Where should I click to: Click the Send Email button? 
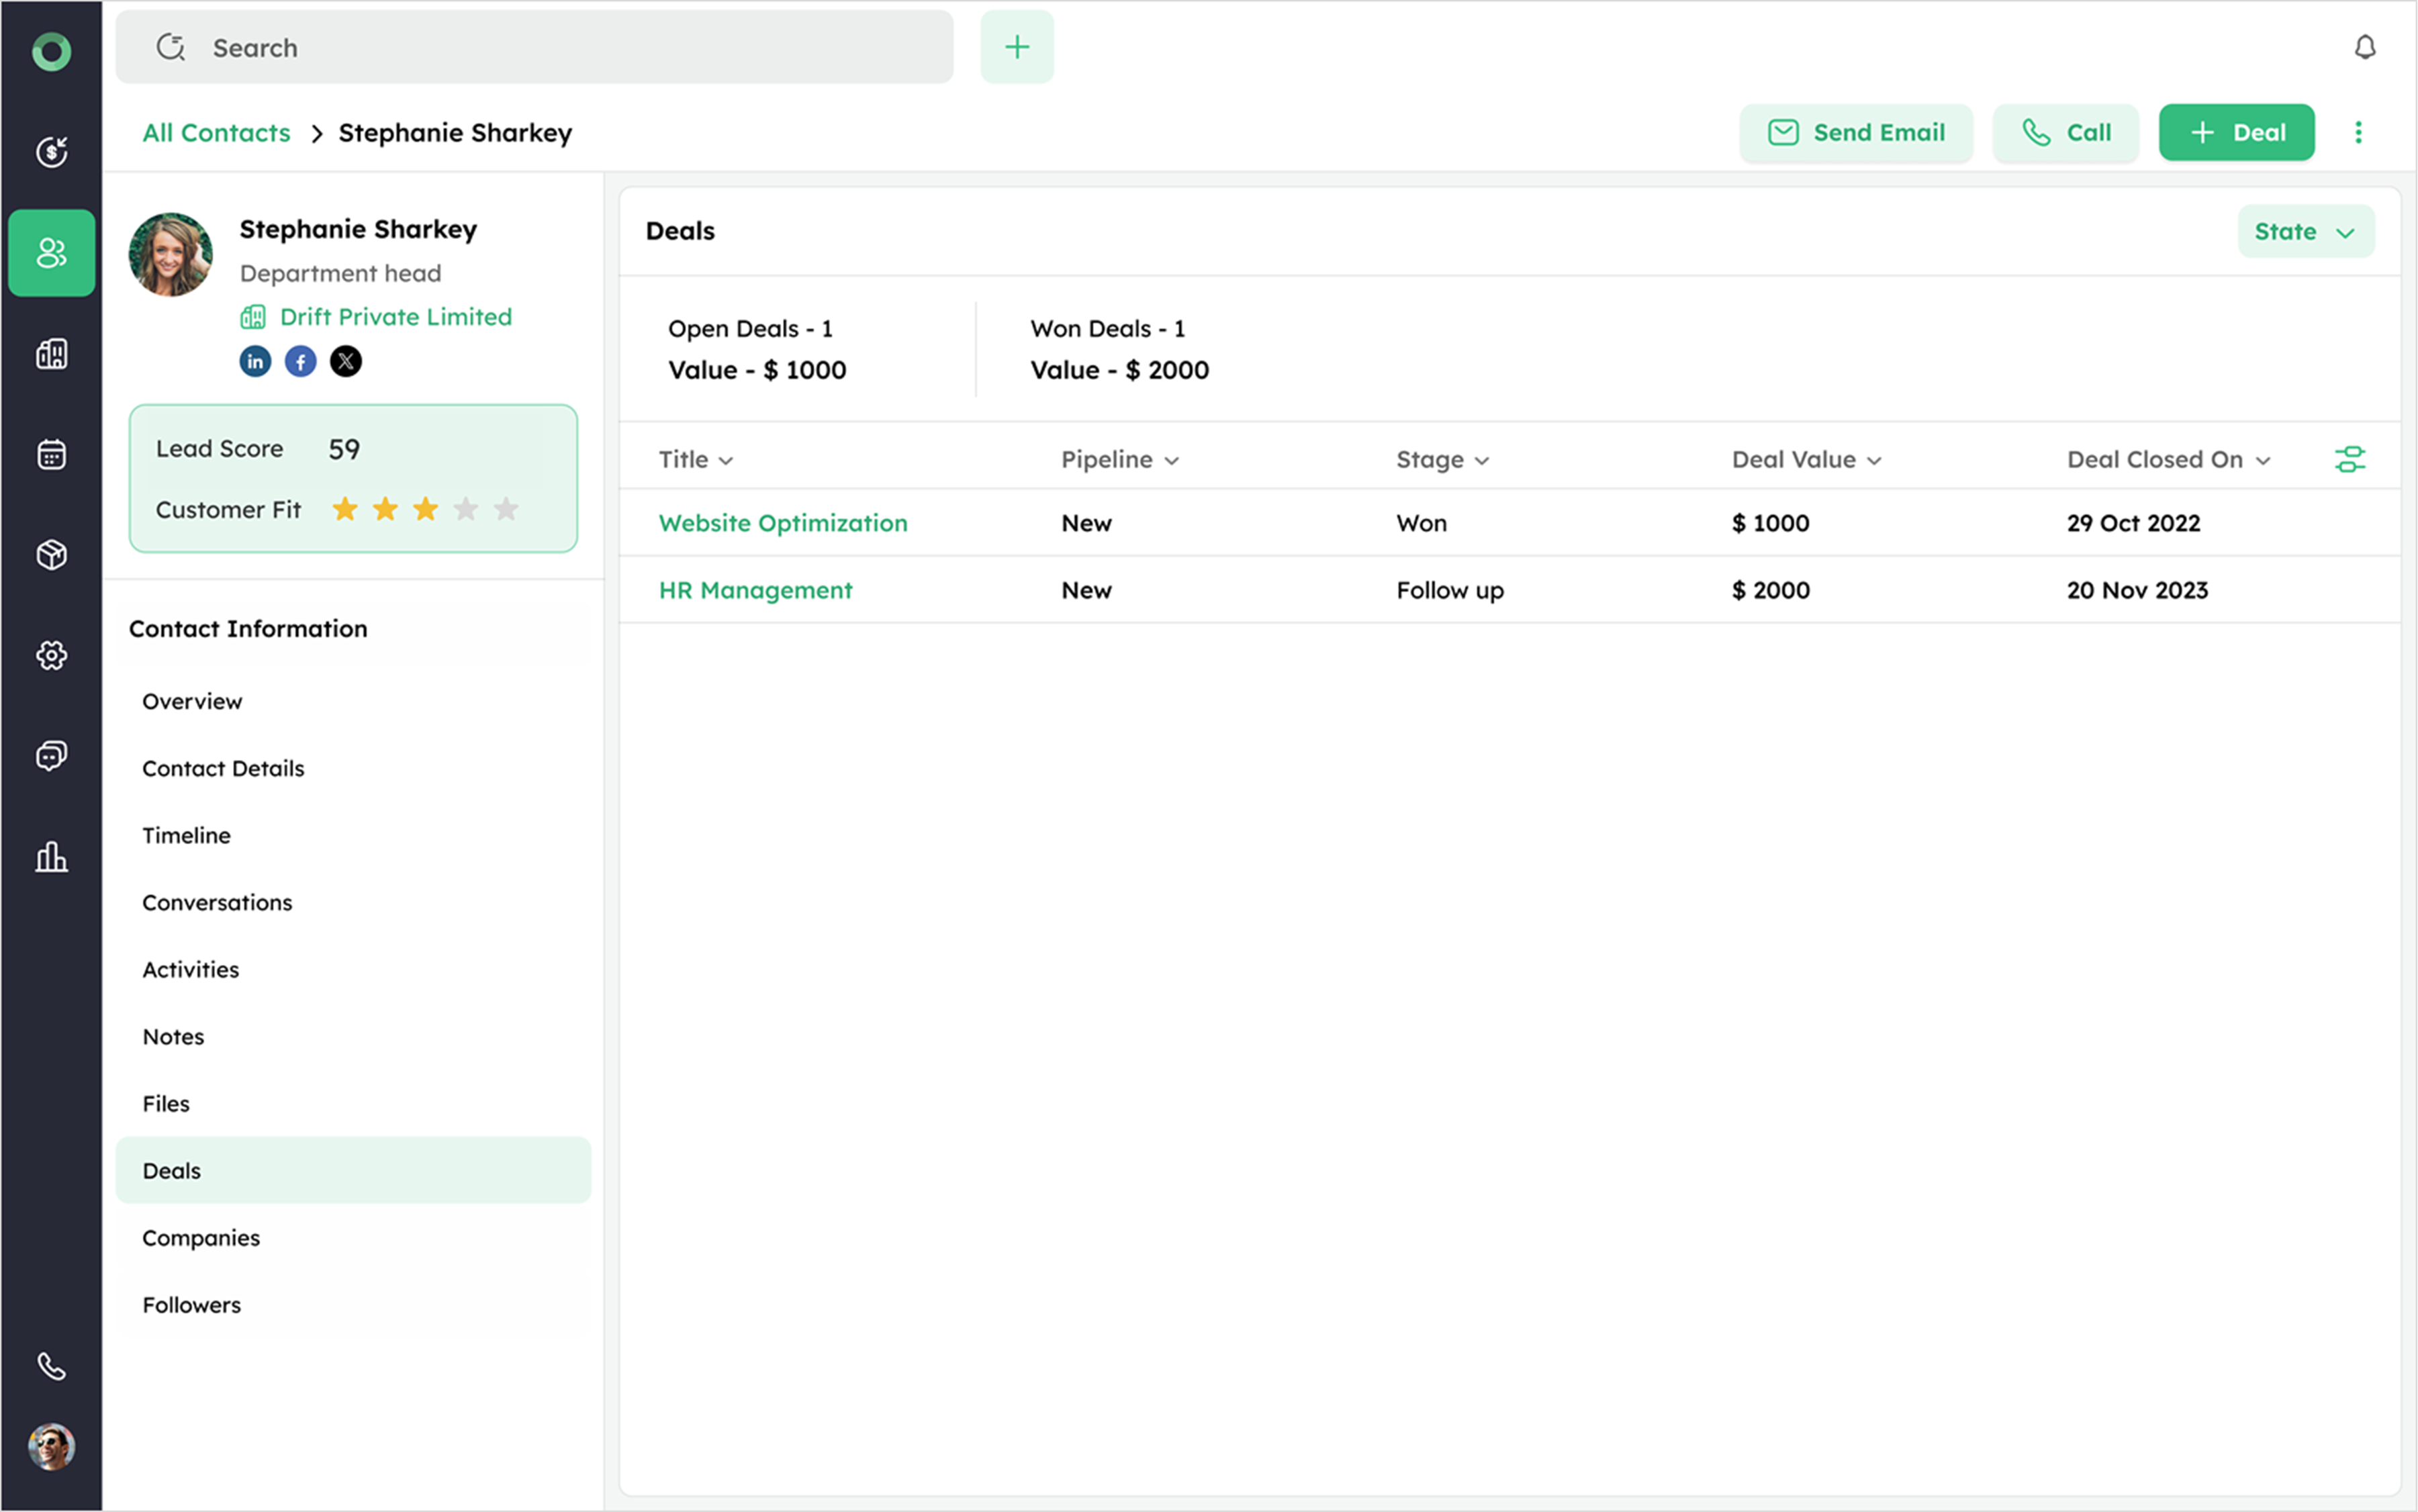(1856, 132)
